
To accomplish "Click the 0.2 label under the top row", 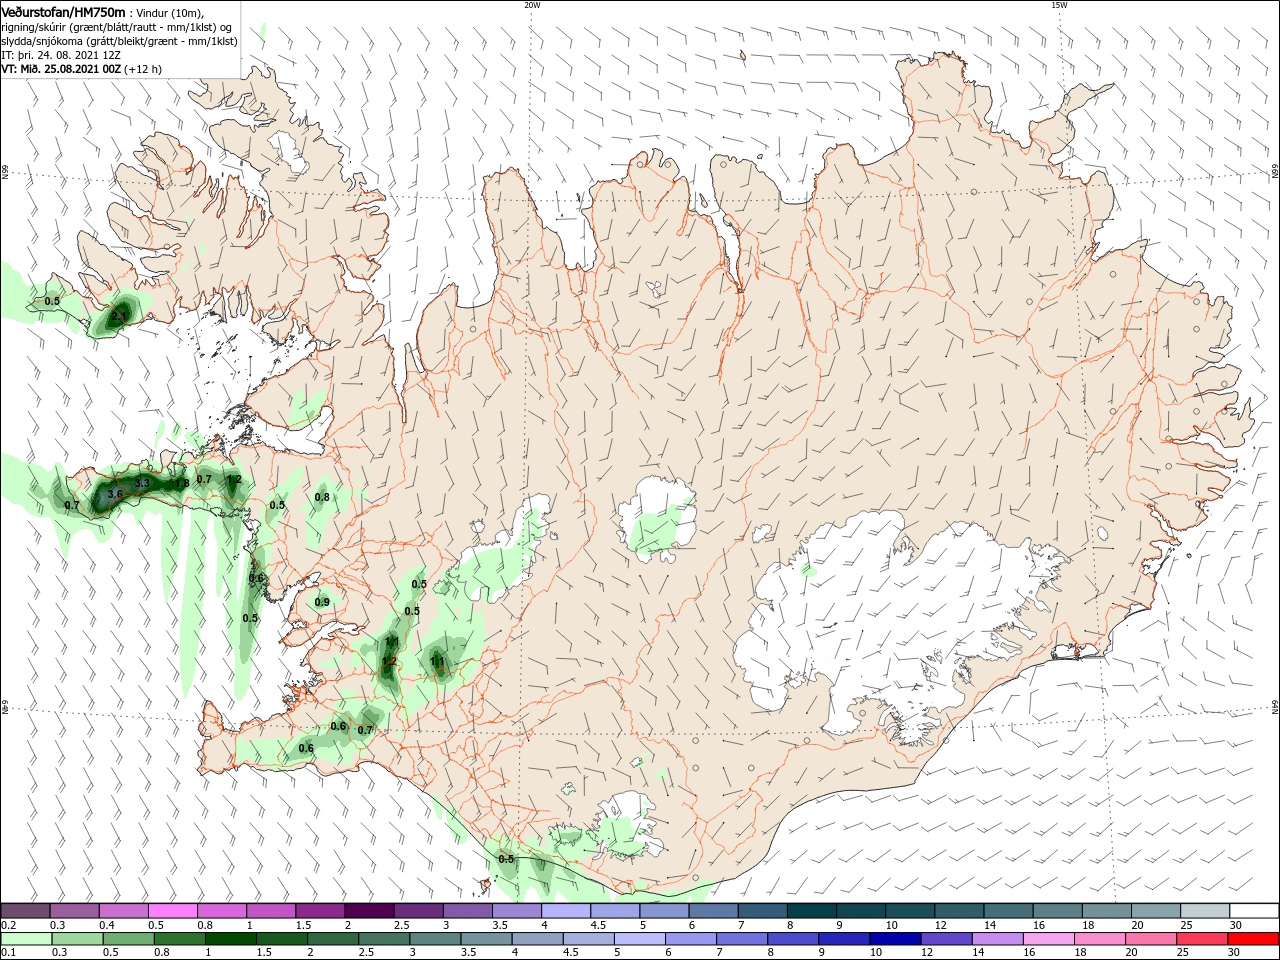I will [x=8, y=925].
